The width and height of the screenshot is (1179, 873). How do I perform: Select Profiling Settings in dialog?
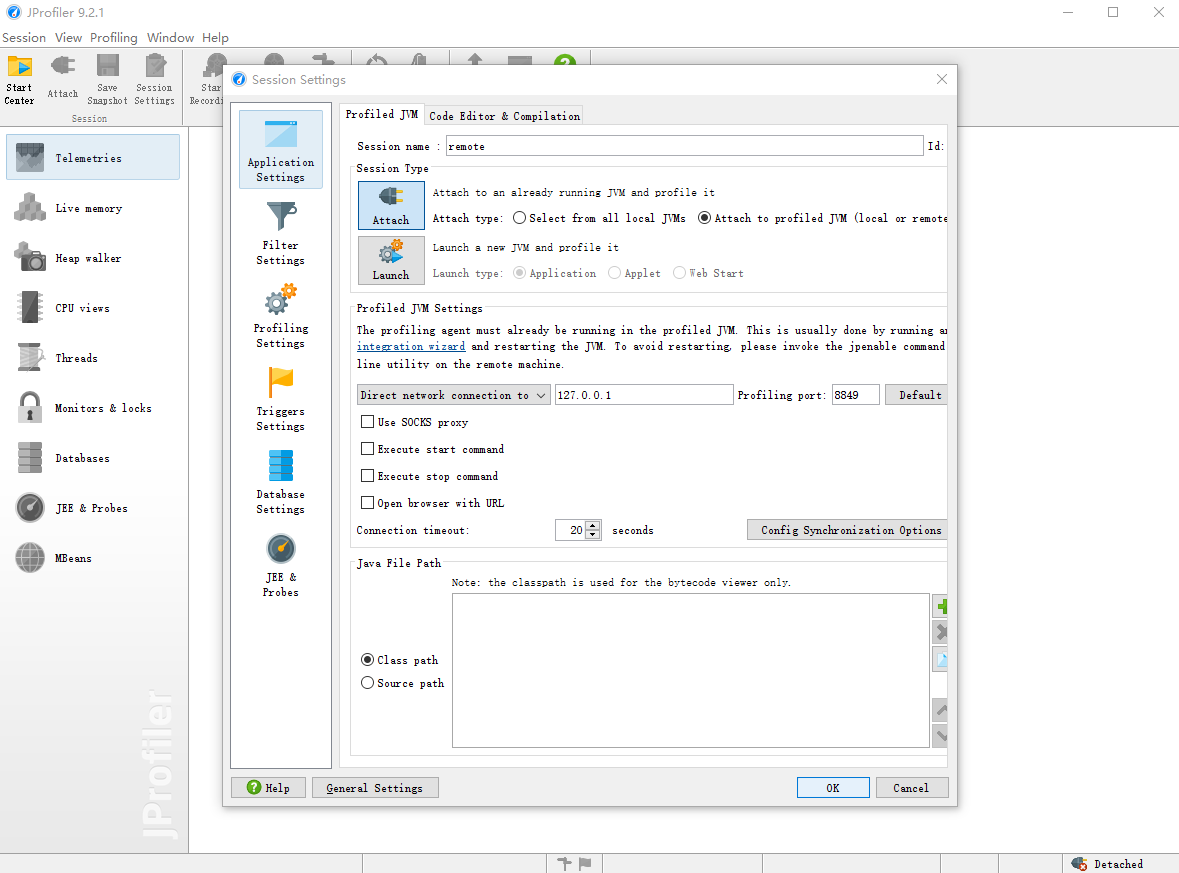pos(280,316)
